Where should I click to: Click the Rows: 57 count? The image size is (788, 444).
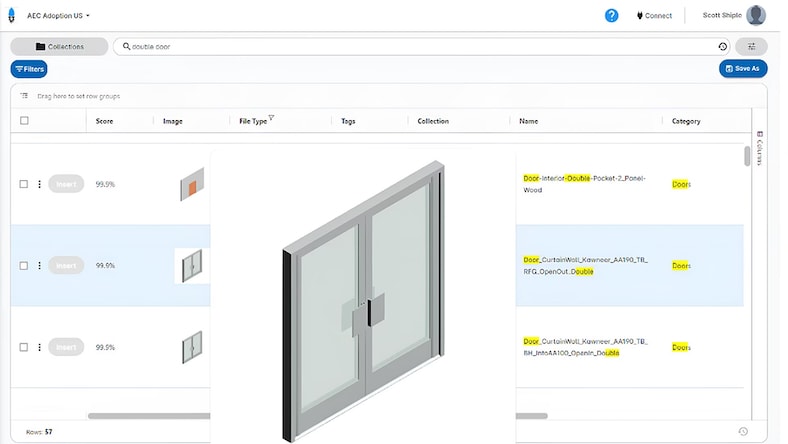(39, 431)
